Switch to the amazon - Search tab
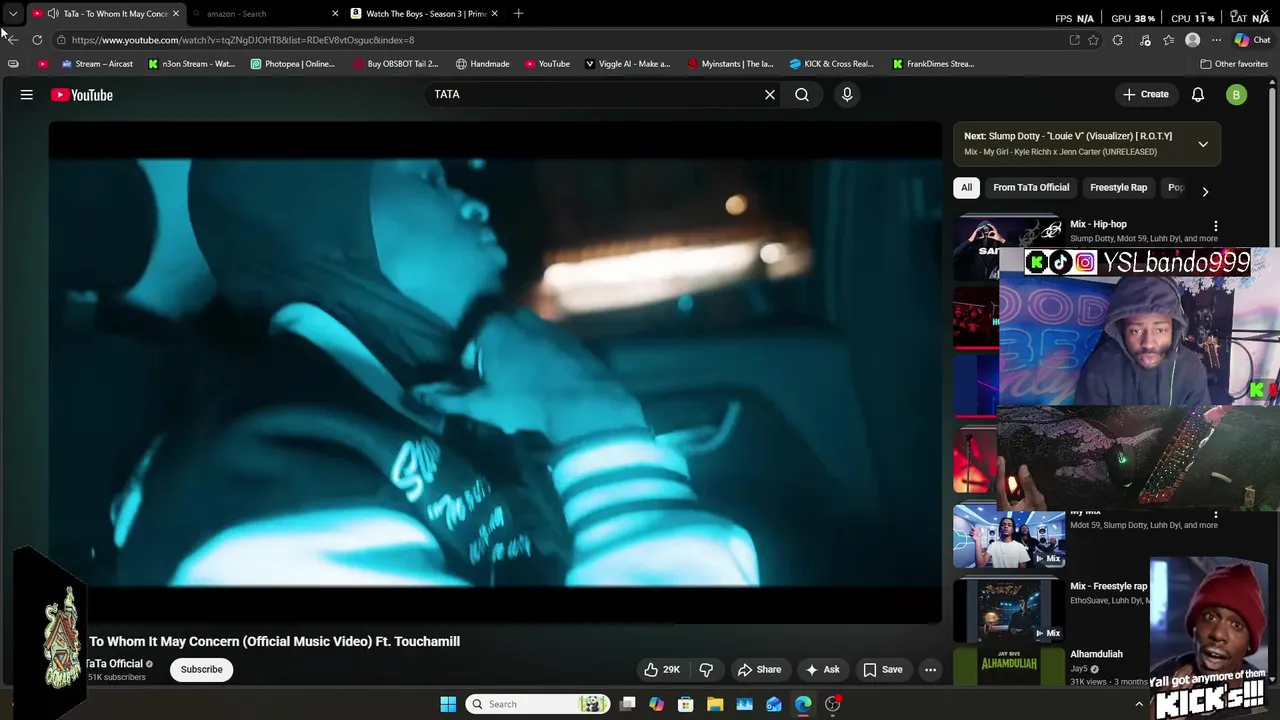Screen dimensions: 1280x720 click(262, 14)
